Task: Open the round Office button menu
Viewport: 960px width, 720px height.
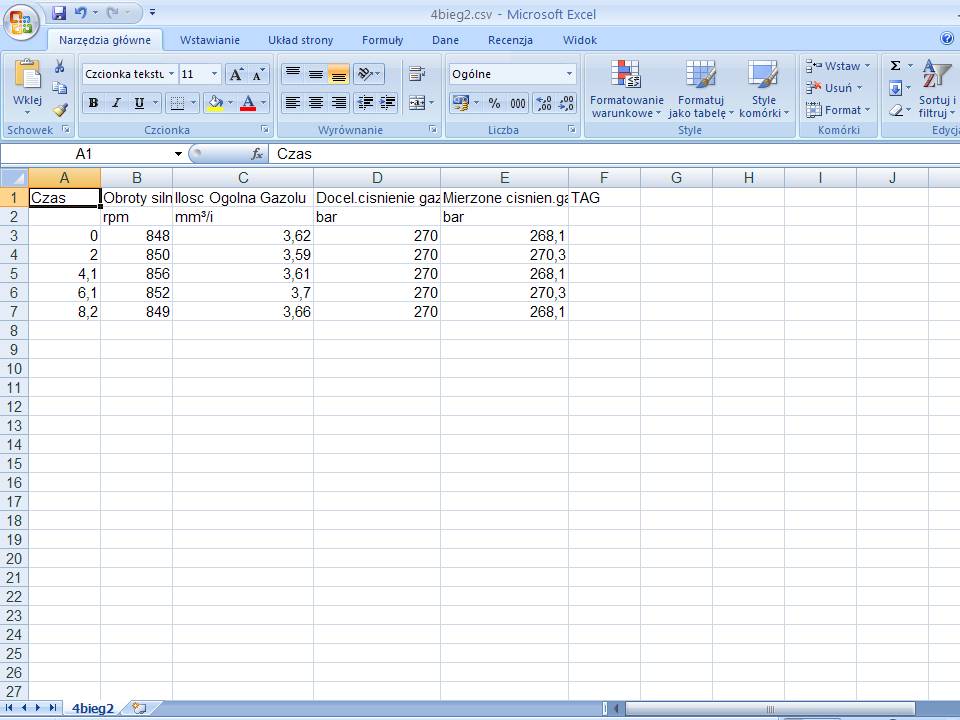Action: pos(21,22)
